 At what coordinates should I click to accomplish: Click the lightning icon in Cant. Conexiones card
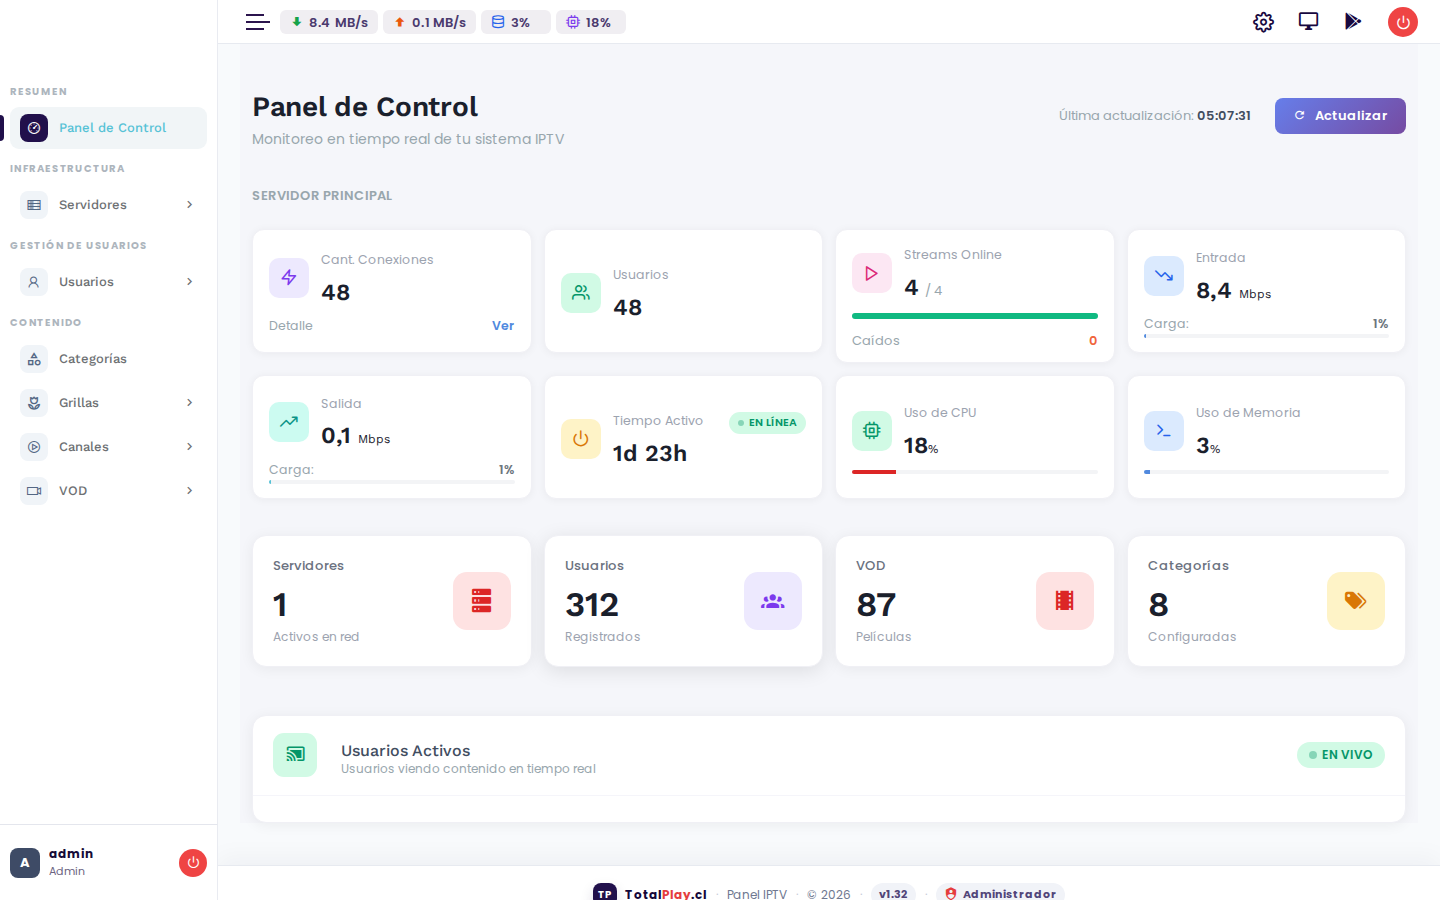click(x=289, y=277)
